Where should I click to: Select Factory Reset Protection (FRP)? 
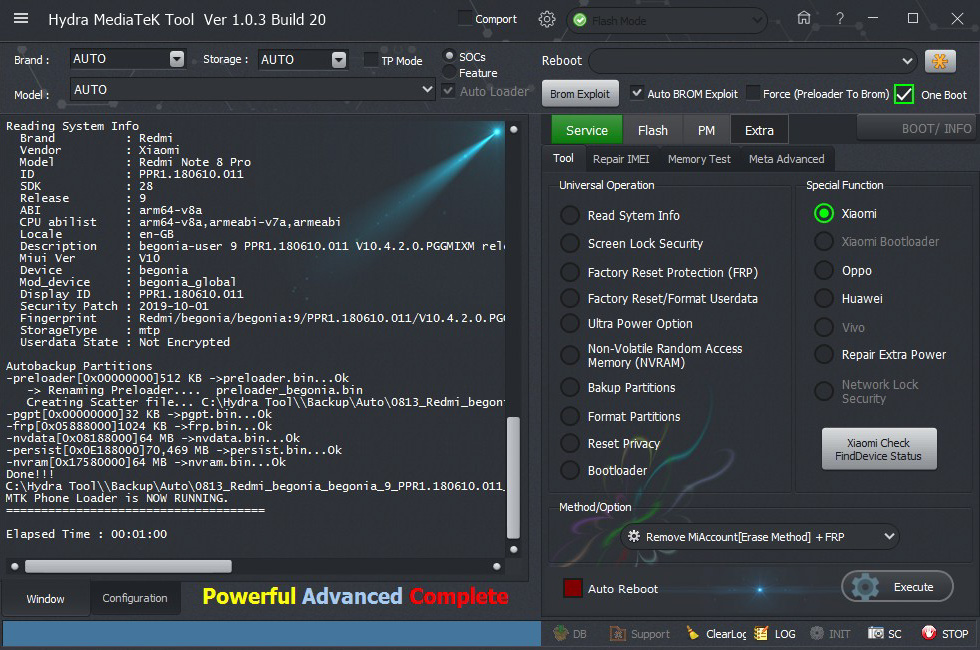[569, 272]
